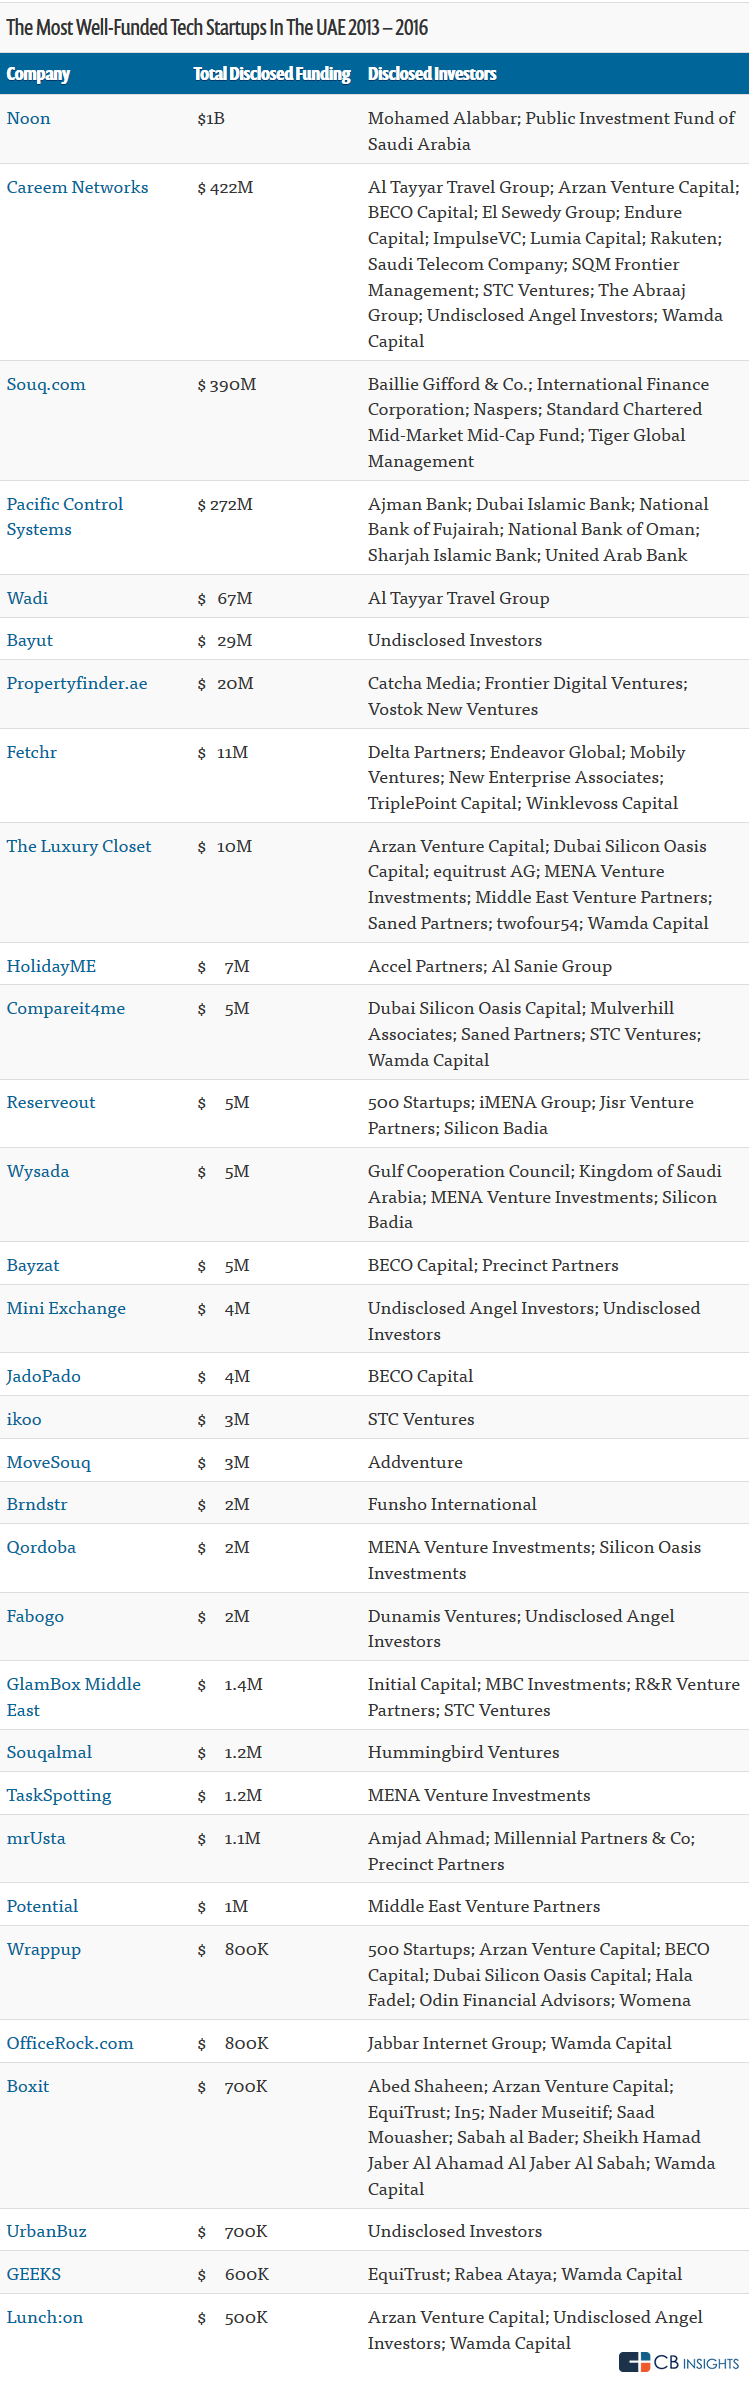The height and width of the screenshot is (2381, 750).
Task: Open the OfficeRock.com link
Action: (70, 2043)
